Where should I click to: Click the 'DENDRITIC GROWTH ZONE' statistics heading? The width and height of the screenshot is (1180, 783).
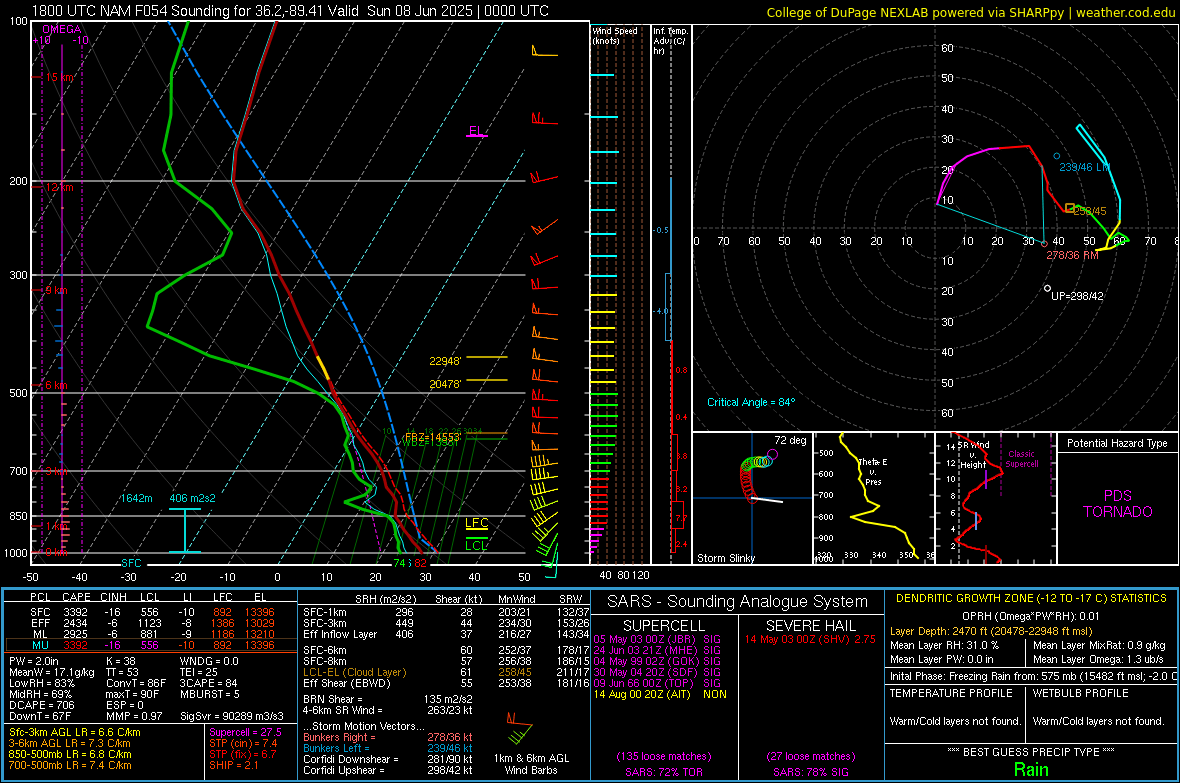1031,599
